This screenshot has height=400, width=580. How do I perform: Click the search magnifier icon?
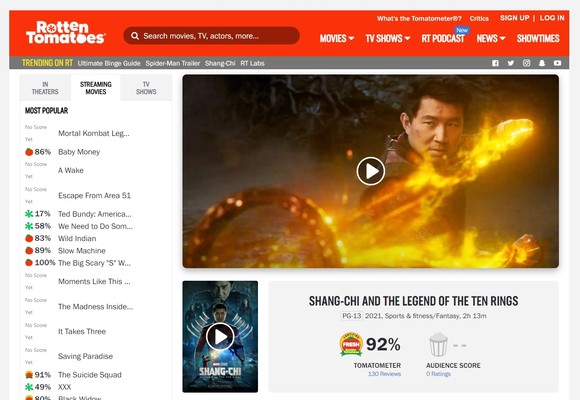(x=135, y=36)
